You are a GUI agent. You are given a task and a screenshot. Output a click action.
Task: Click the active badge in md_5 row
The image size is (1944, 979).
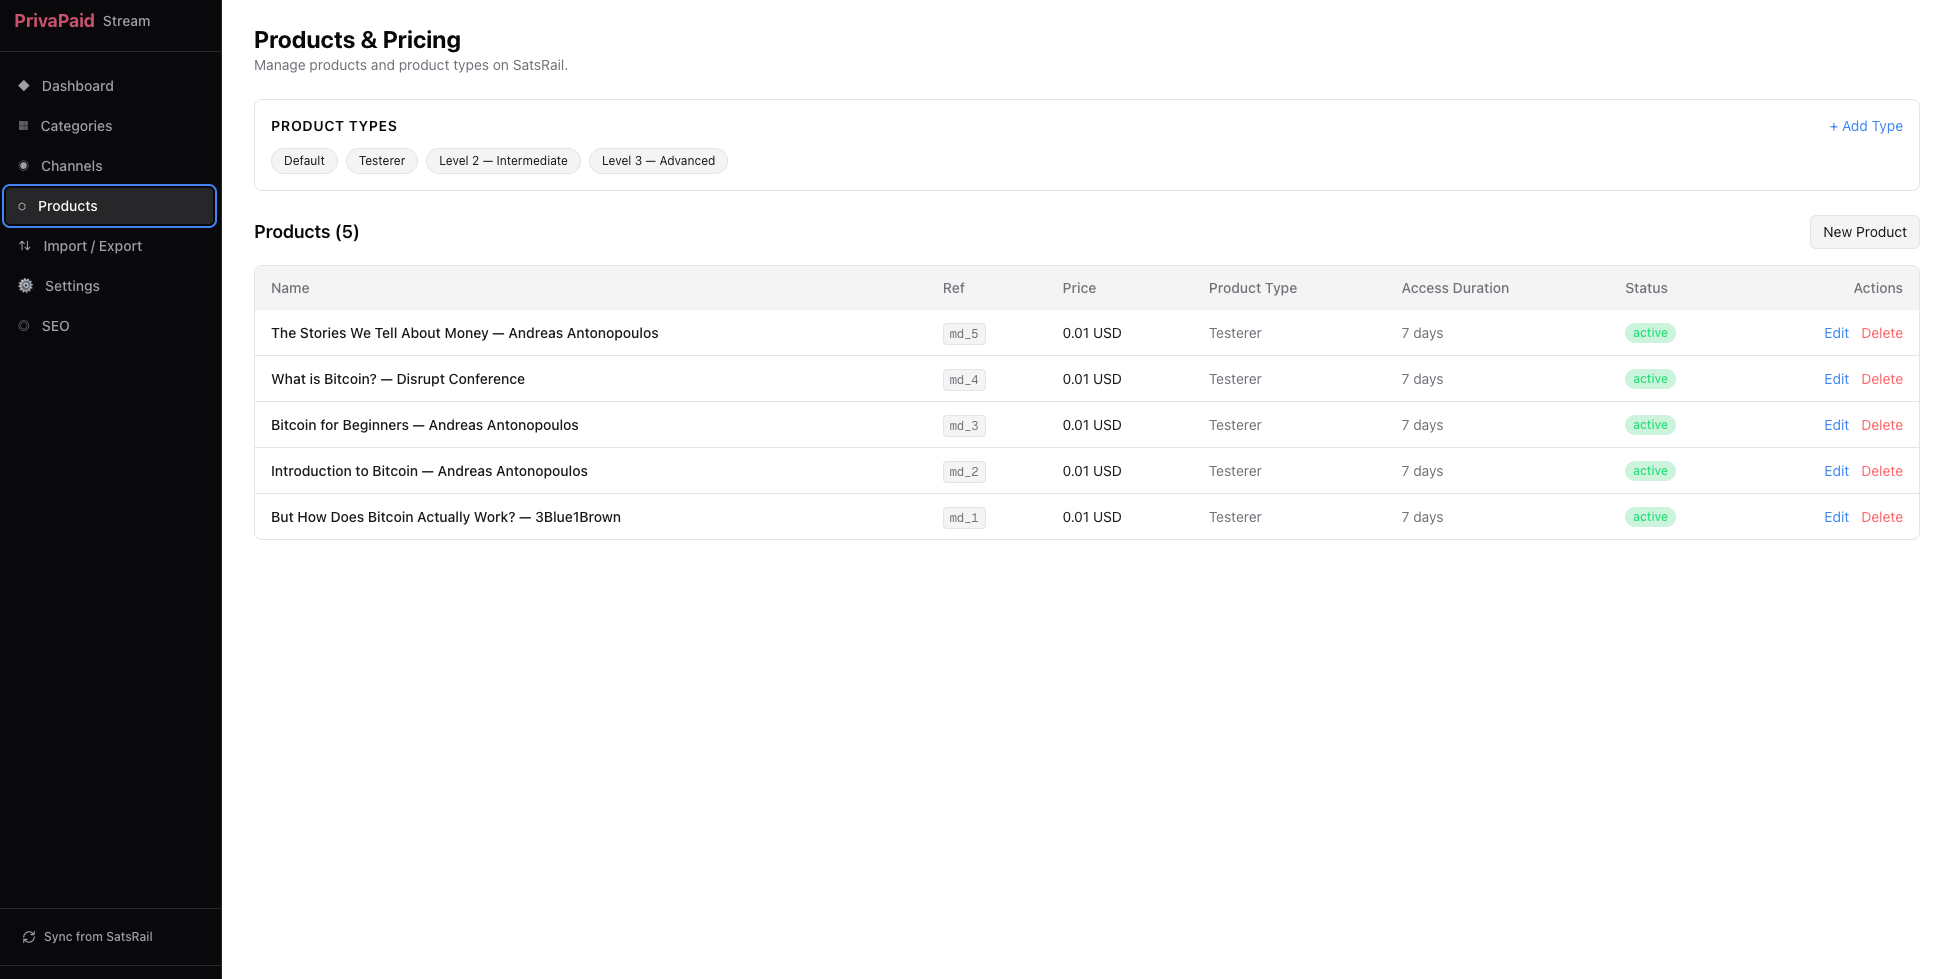pos(1650,333)
